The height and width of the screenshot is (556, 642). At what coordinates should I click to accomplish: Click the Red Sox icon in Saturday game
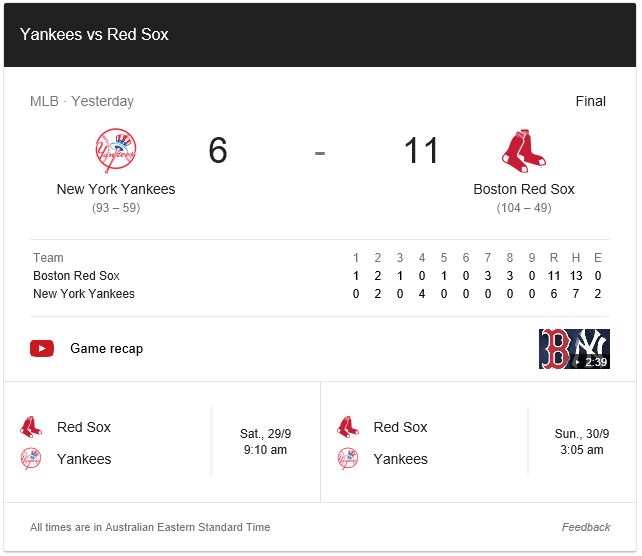click(x=31, y=427)
